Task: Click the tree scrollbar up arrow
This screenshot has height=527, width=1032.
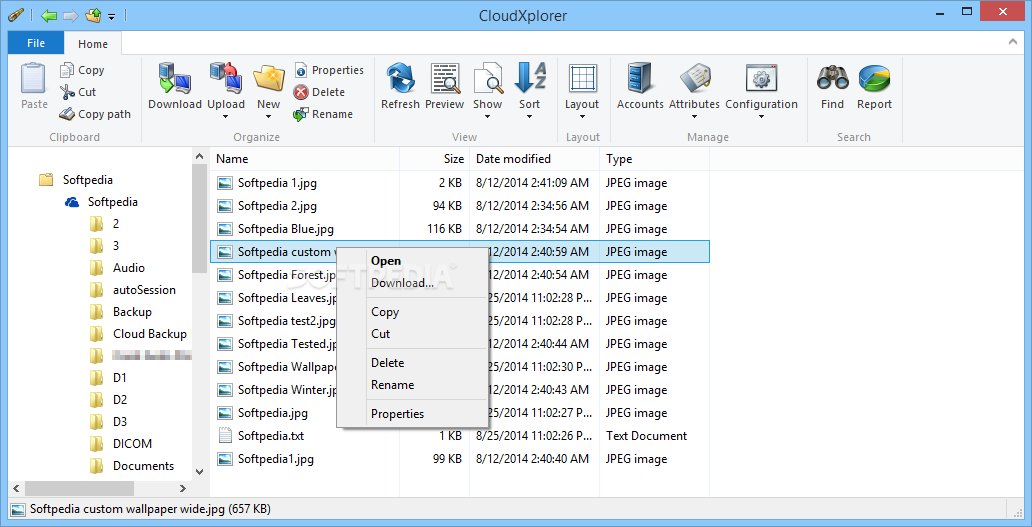Action: pos(199,157)
